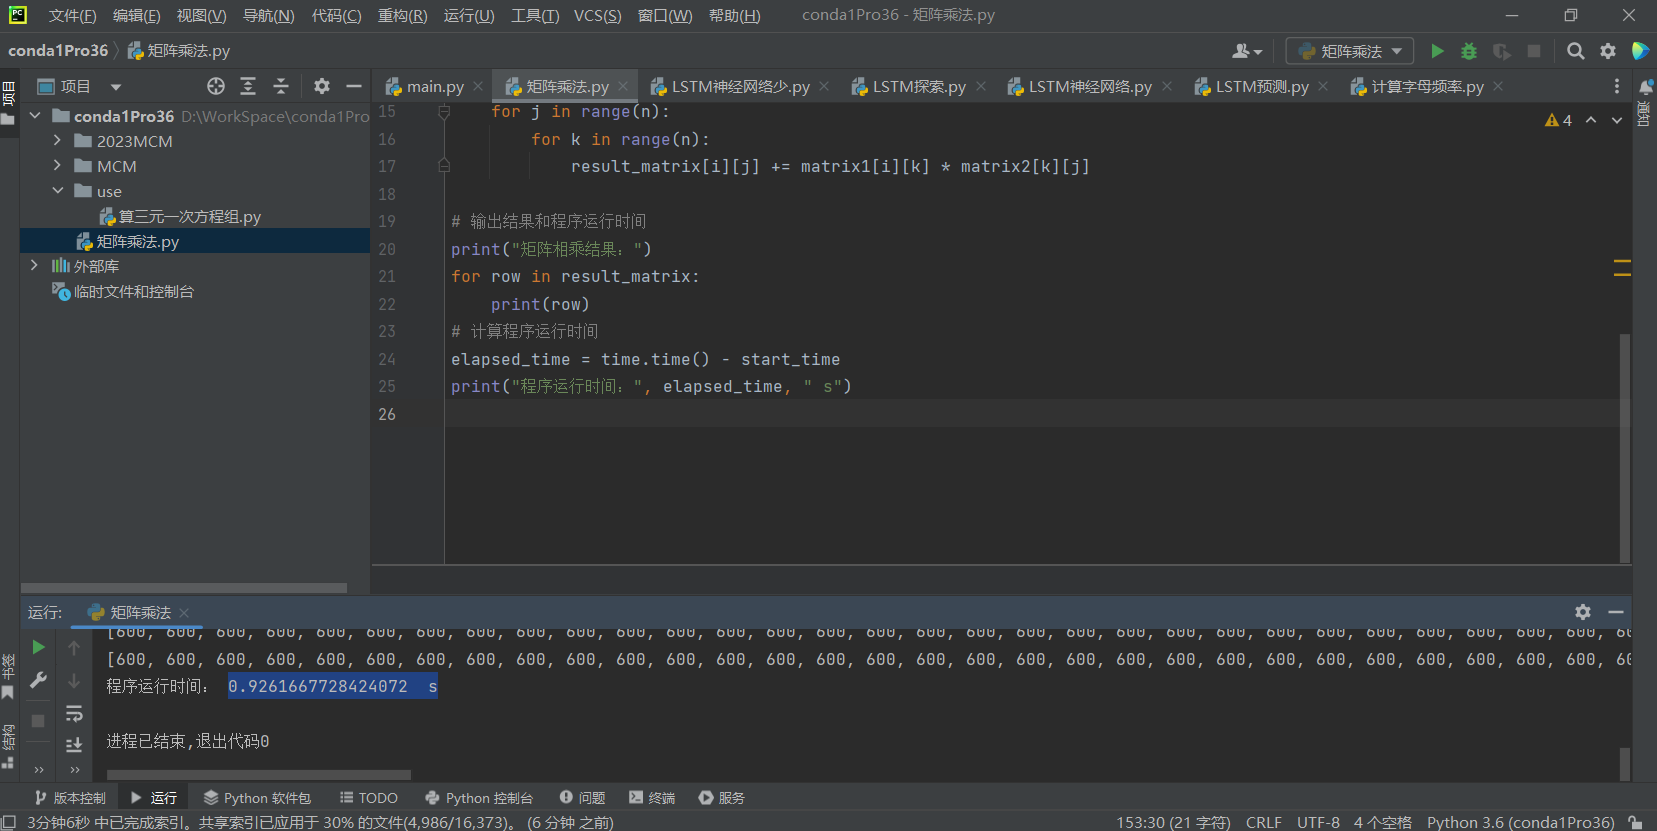Viewport: 1657px width, 831px height.
Task: Open IDE settings gear in top toolbar
Action: (x=1608, y=51)
